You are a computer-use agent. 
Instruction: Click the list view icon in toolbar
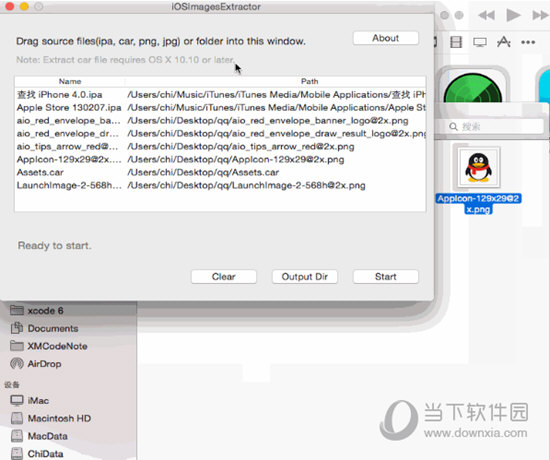point(456,42)
